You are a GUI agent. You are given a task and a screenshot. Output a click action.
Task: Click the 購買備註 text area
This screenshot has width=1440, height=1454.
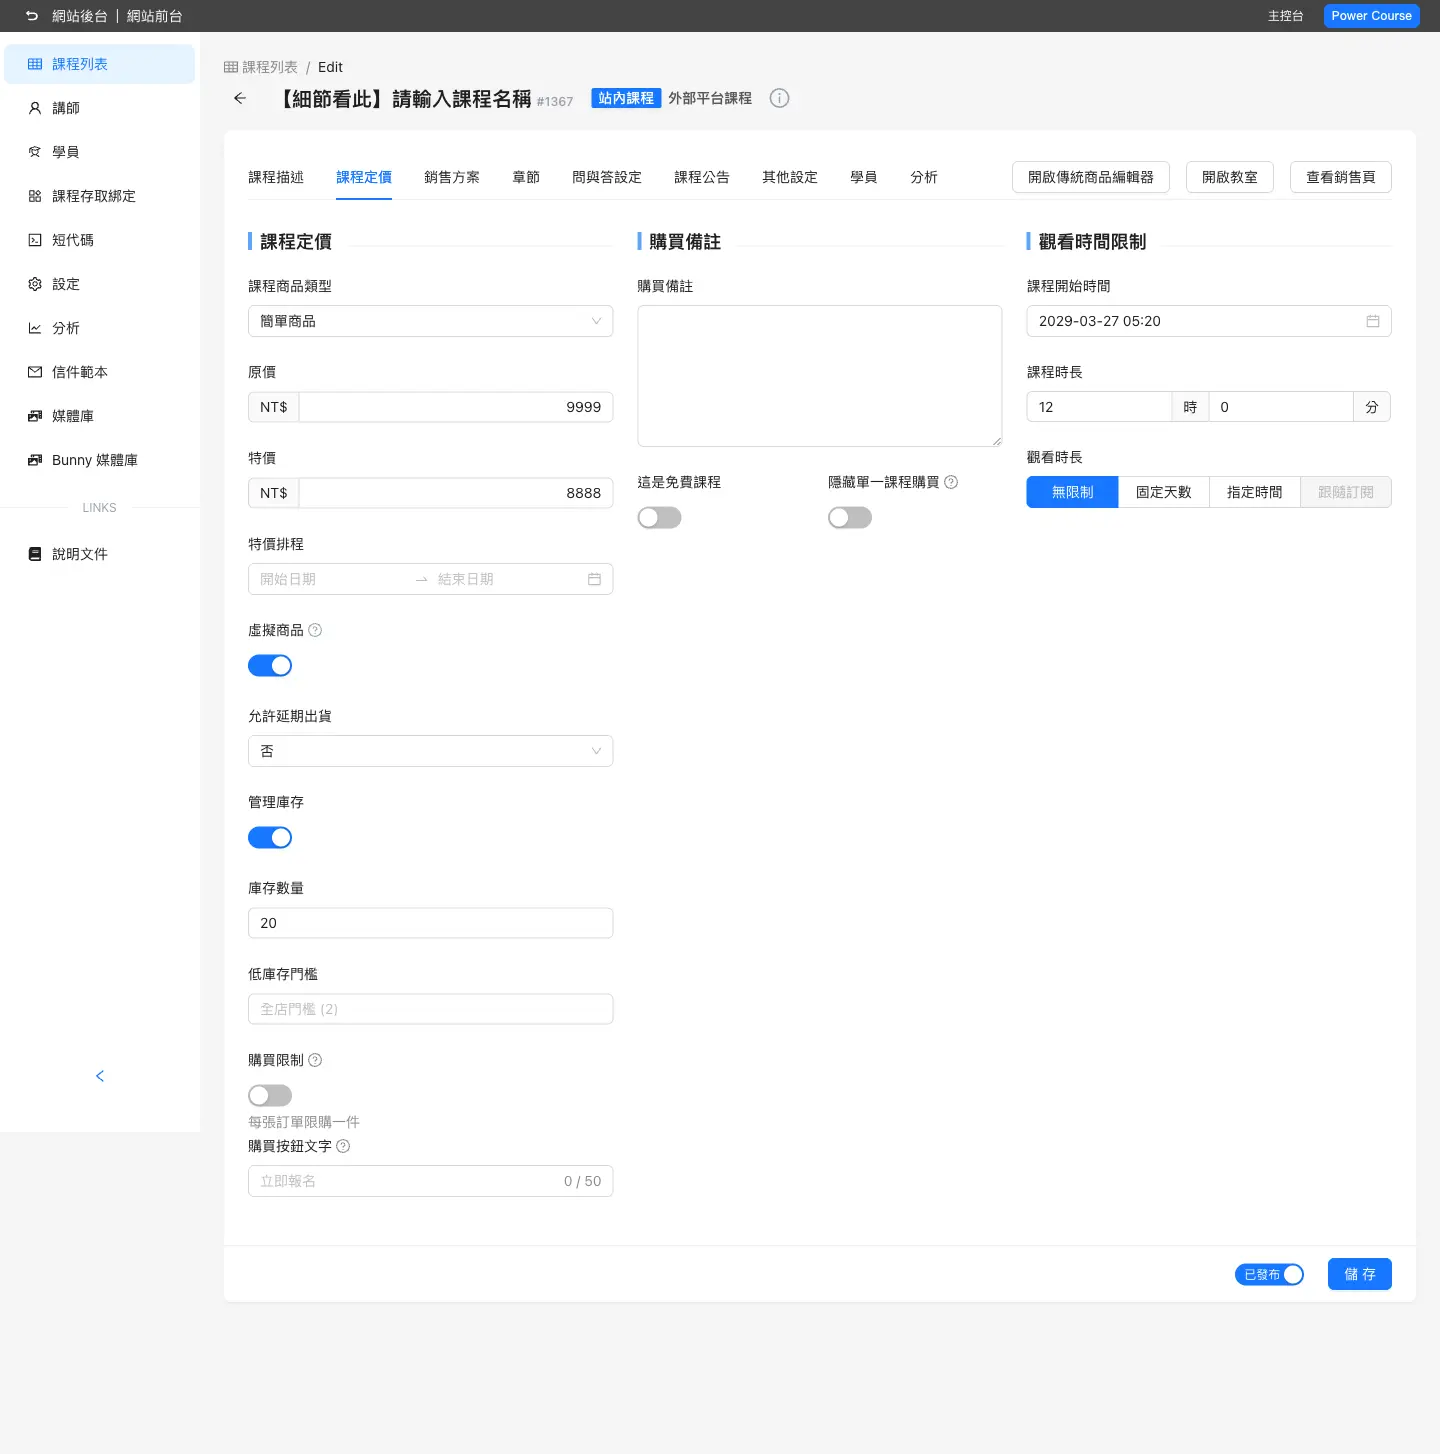click(x=820, y=376)
